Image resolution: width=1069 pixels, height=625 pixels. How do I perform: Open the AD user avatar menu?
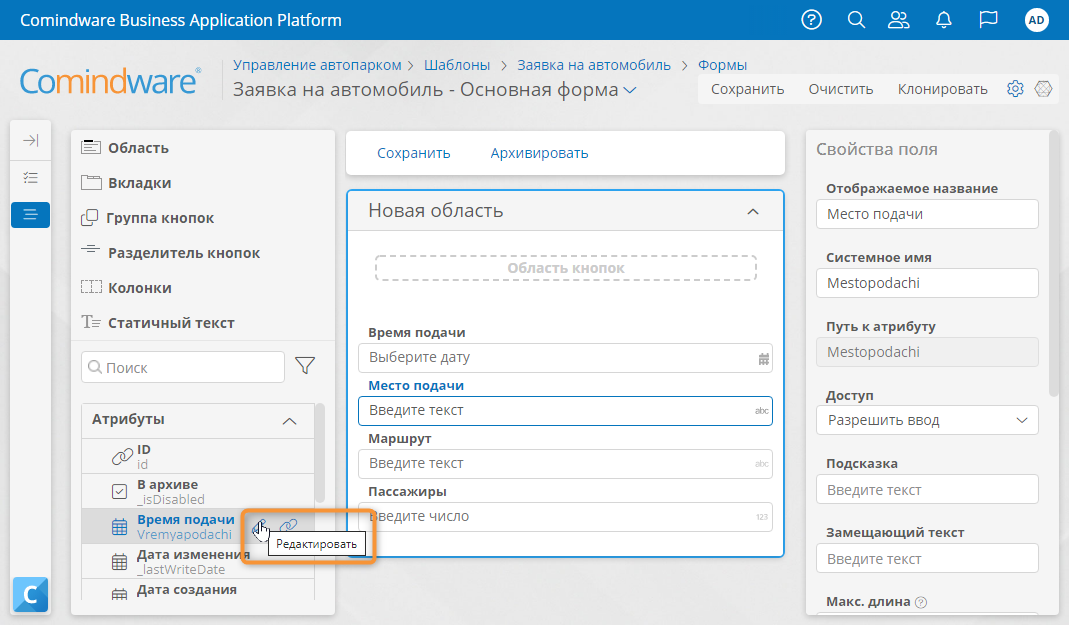click(x=1036, y=20)
